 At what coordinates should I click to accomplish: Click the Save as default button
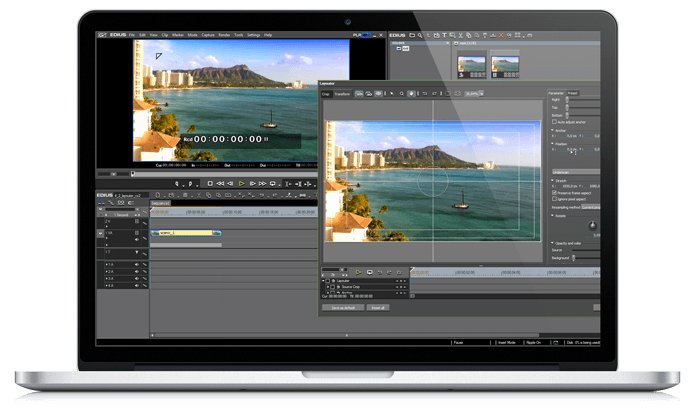pos(343,307)
